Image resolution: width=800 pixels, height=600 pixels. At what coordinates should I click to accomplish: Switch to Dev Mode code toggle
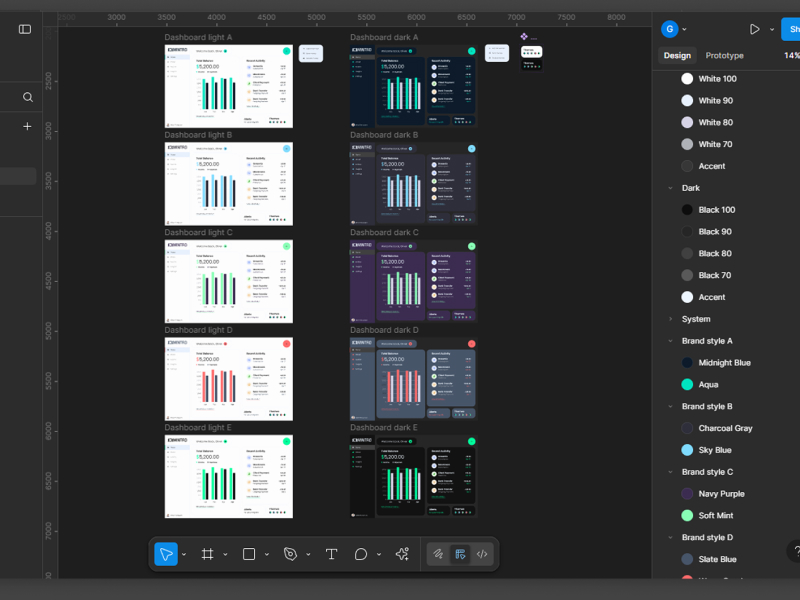pos(482,554)
